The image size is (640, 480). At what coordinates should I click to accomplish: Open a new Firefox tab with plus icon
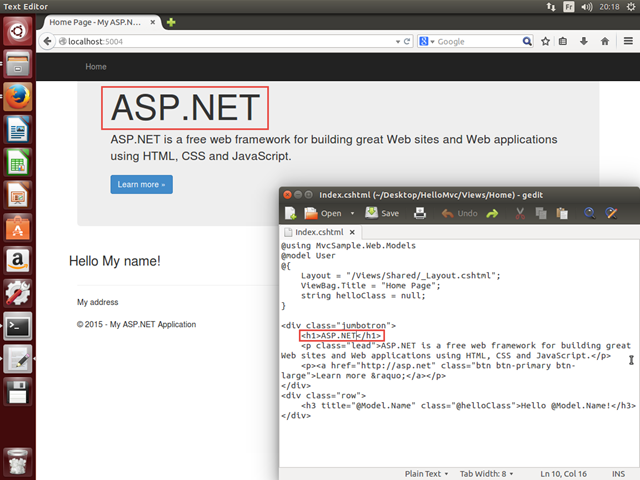pyautogui.click(x=171, y=22)
